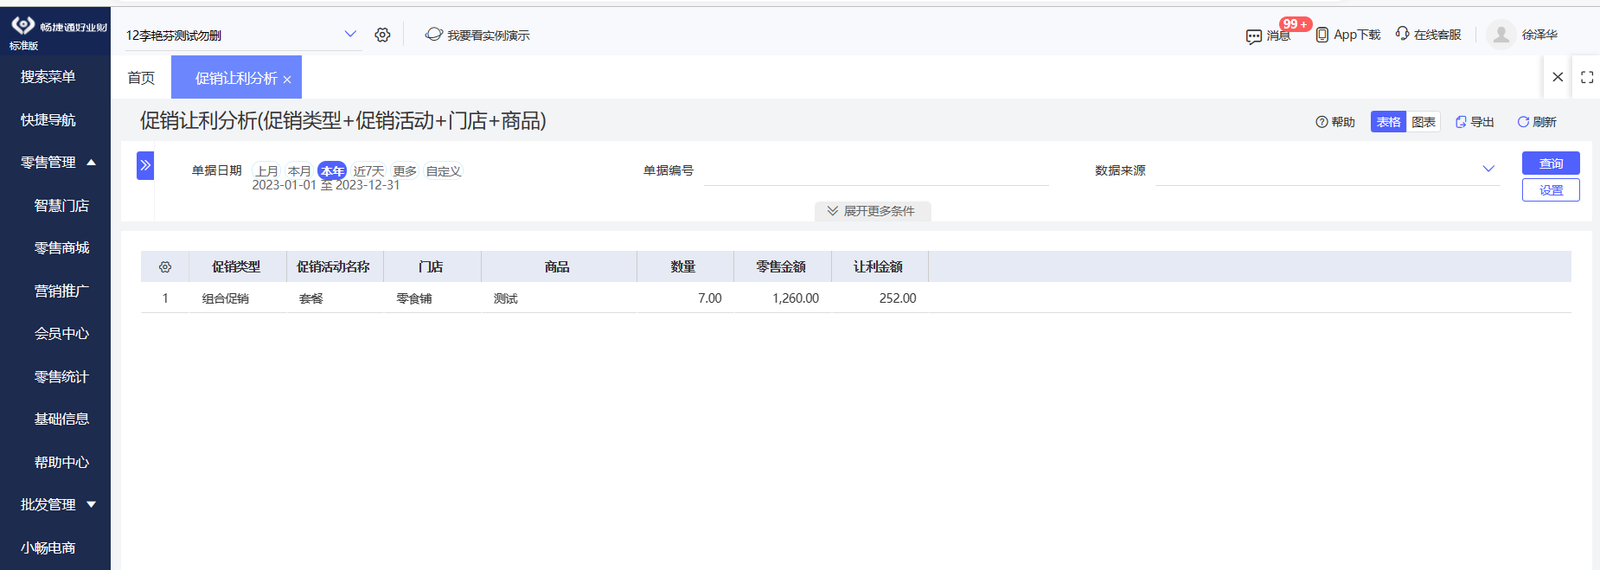Click the 99+ message badge

click(x=1295, y=24)
